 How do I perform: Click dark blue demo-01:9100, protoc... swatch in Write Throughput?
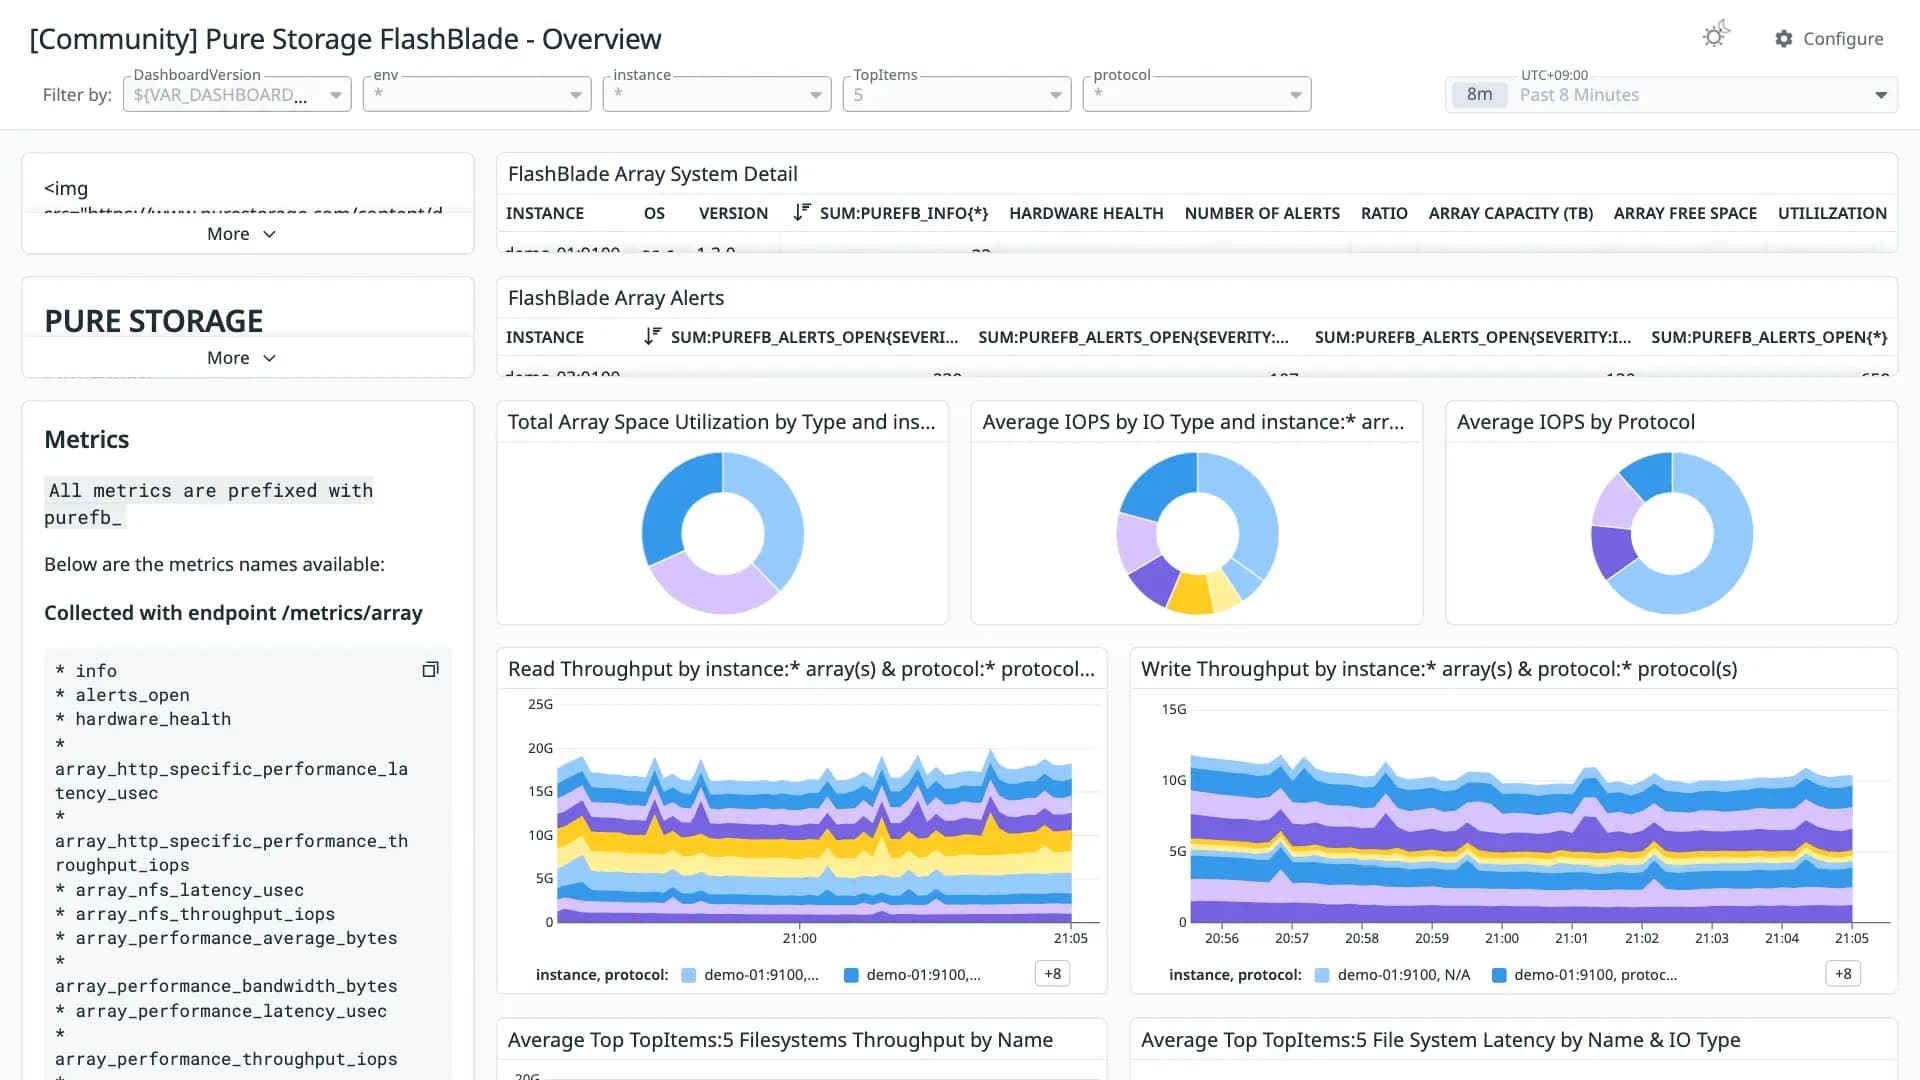1499,975
